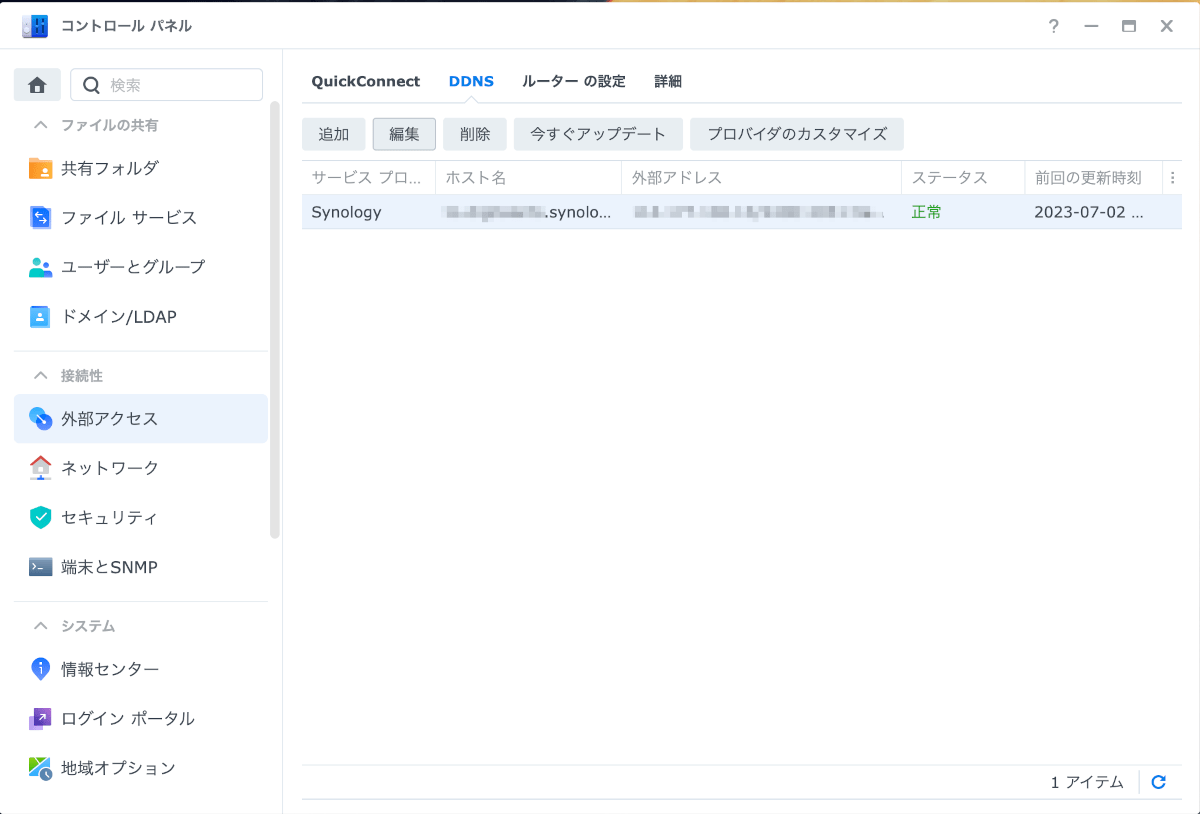Open the 情報センター info icon
This screenshot has width=1200, height=814.
click(40, 669)
